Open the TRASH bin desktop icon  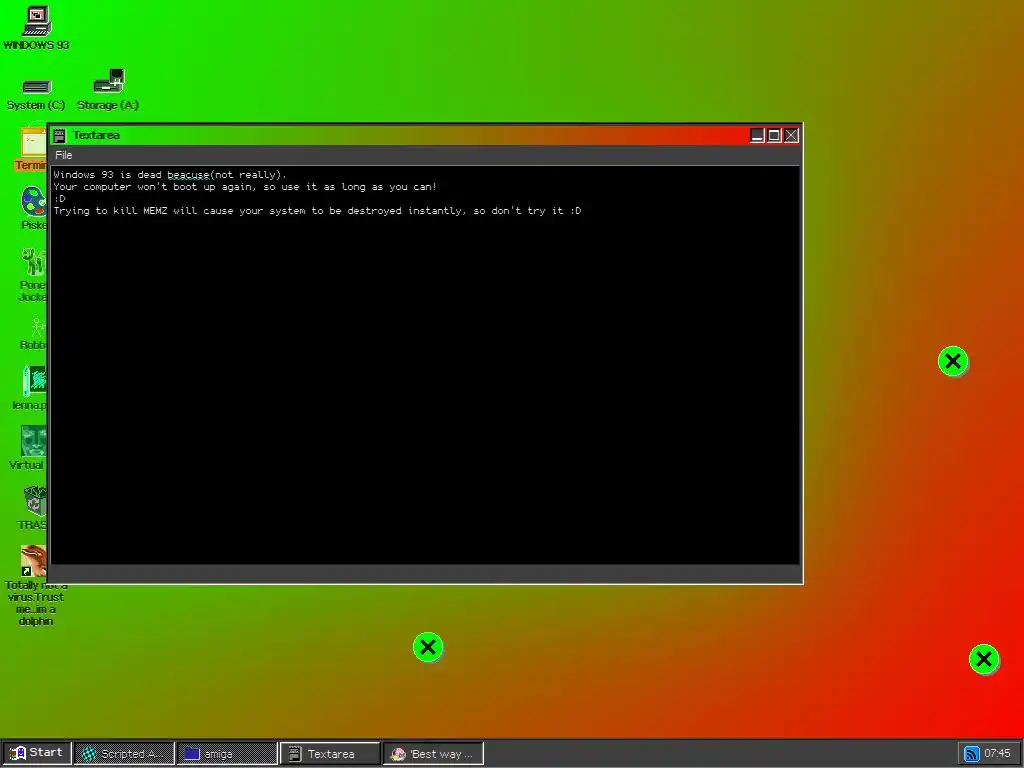pos(33,507)
